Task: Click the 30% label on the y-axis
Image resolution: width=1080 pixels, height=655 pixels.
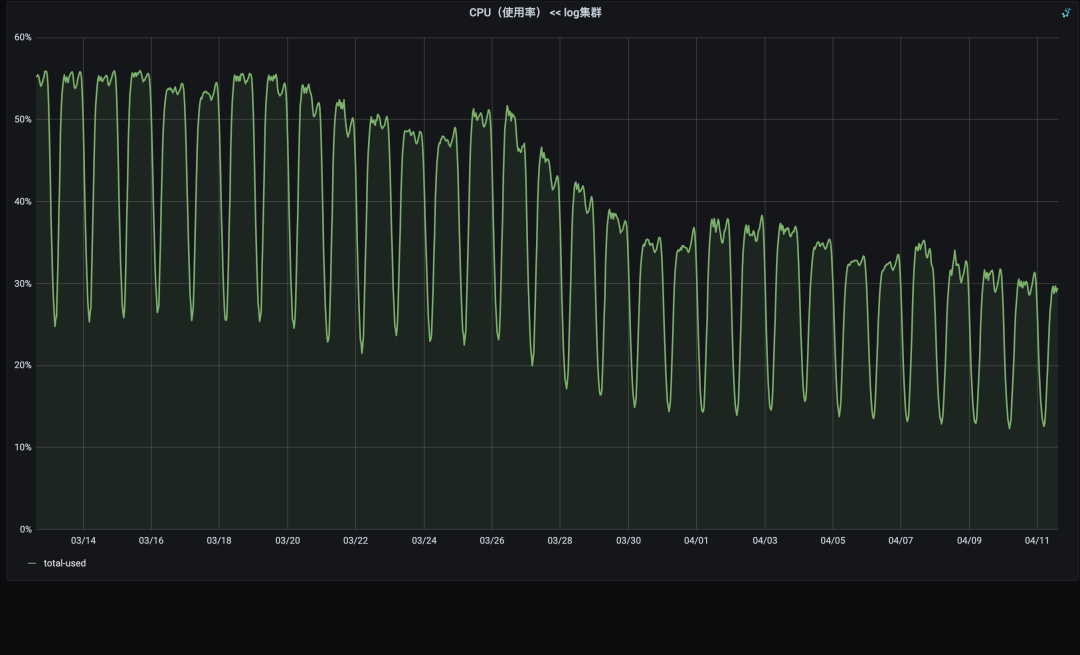Action: 23,284
